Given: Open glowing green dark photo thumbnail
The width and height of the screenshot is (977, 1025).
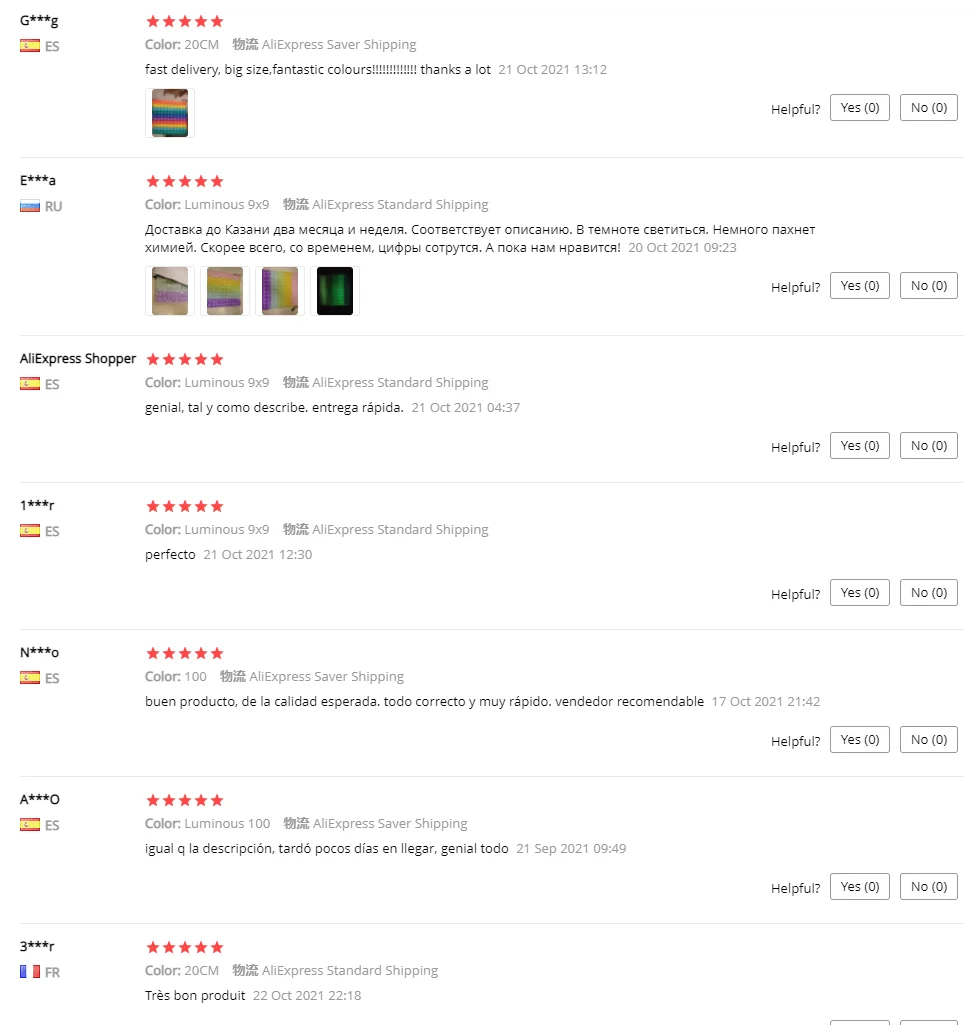Looking at the screenshot, I should (x=335, y=291).
